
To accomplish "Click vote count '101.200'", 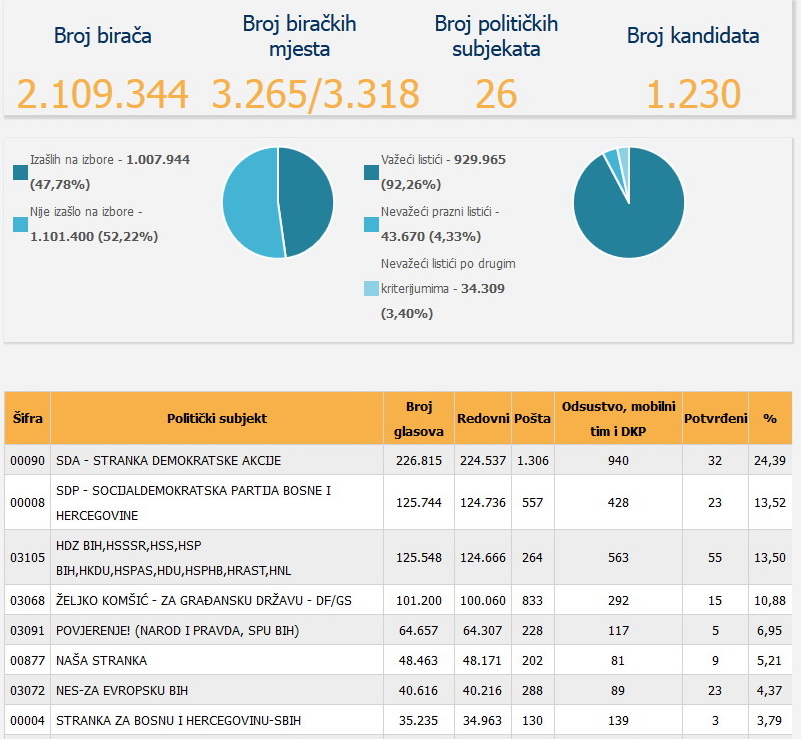I will point(419,601).
